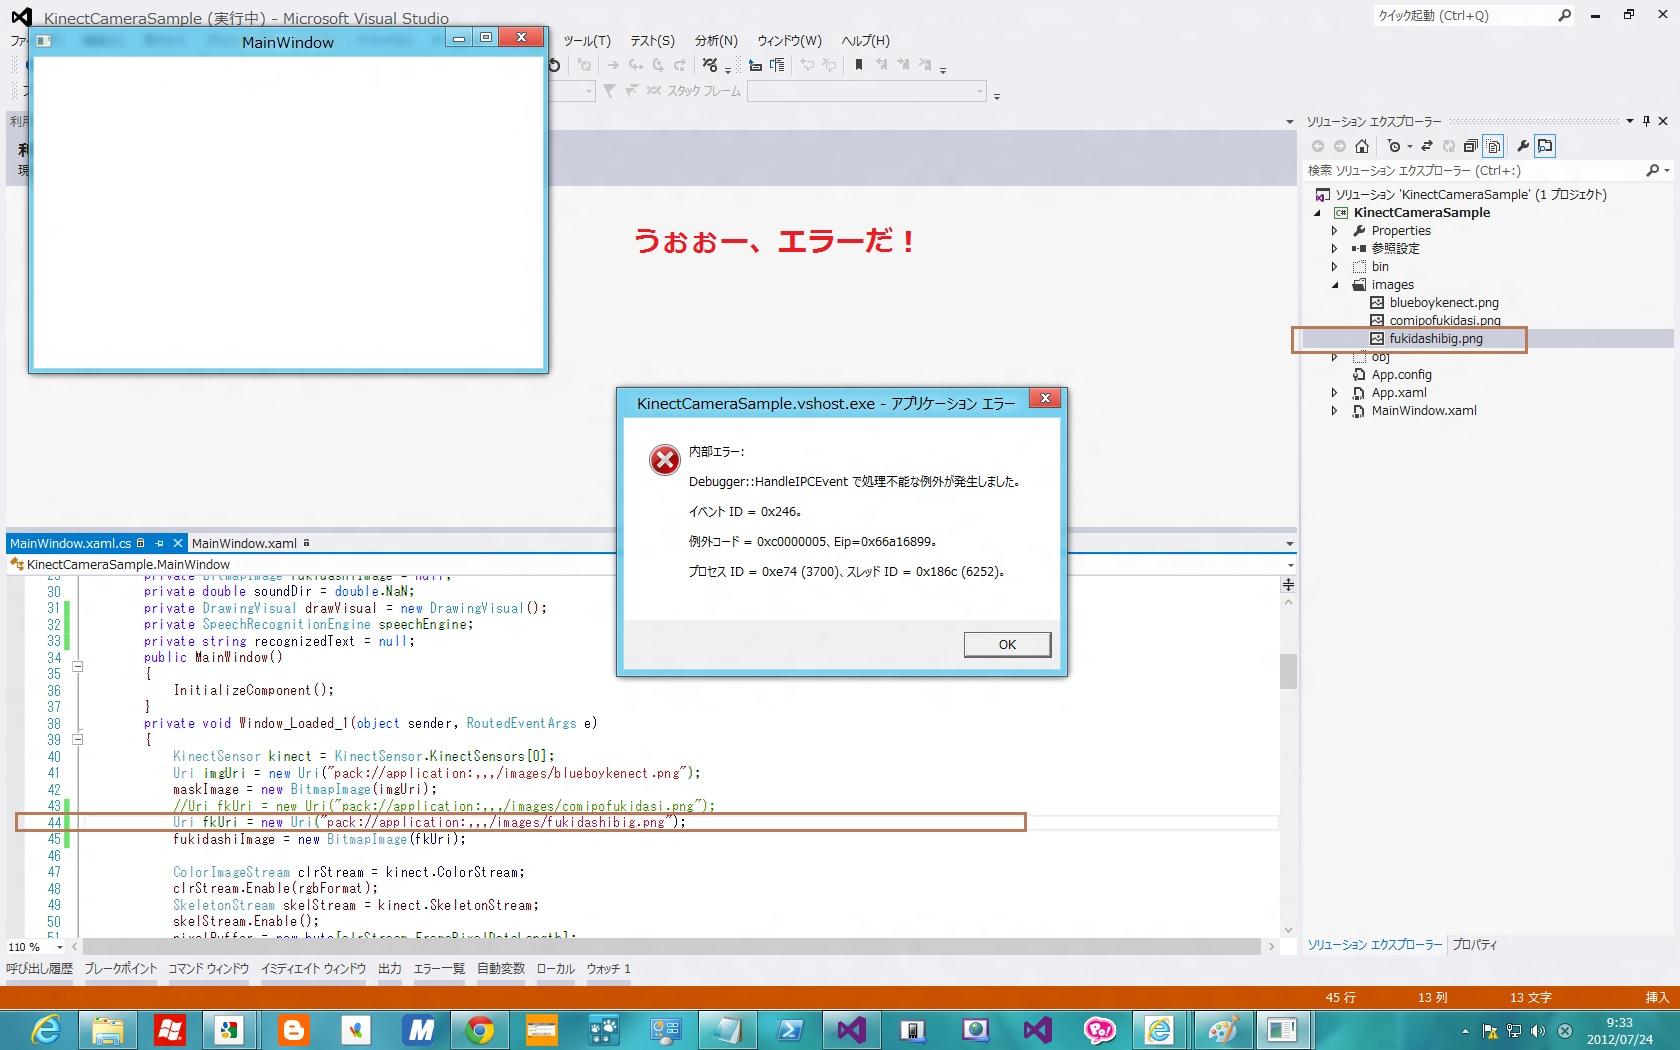1680x1050 pixels.
Task: Open the エラー一覧 panel at the bottom
Action: [439, 968]
